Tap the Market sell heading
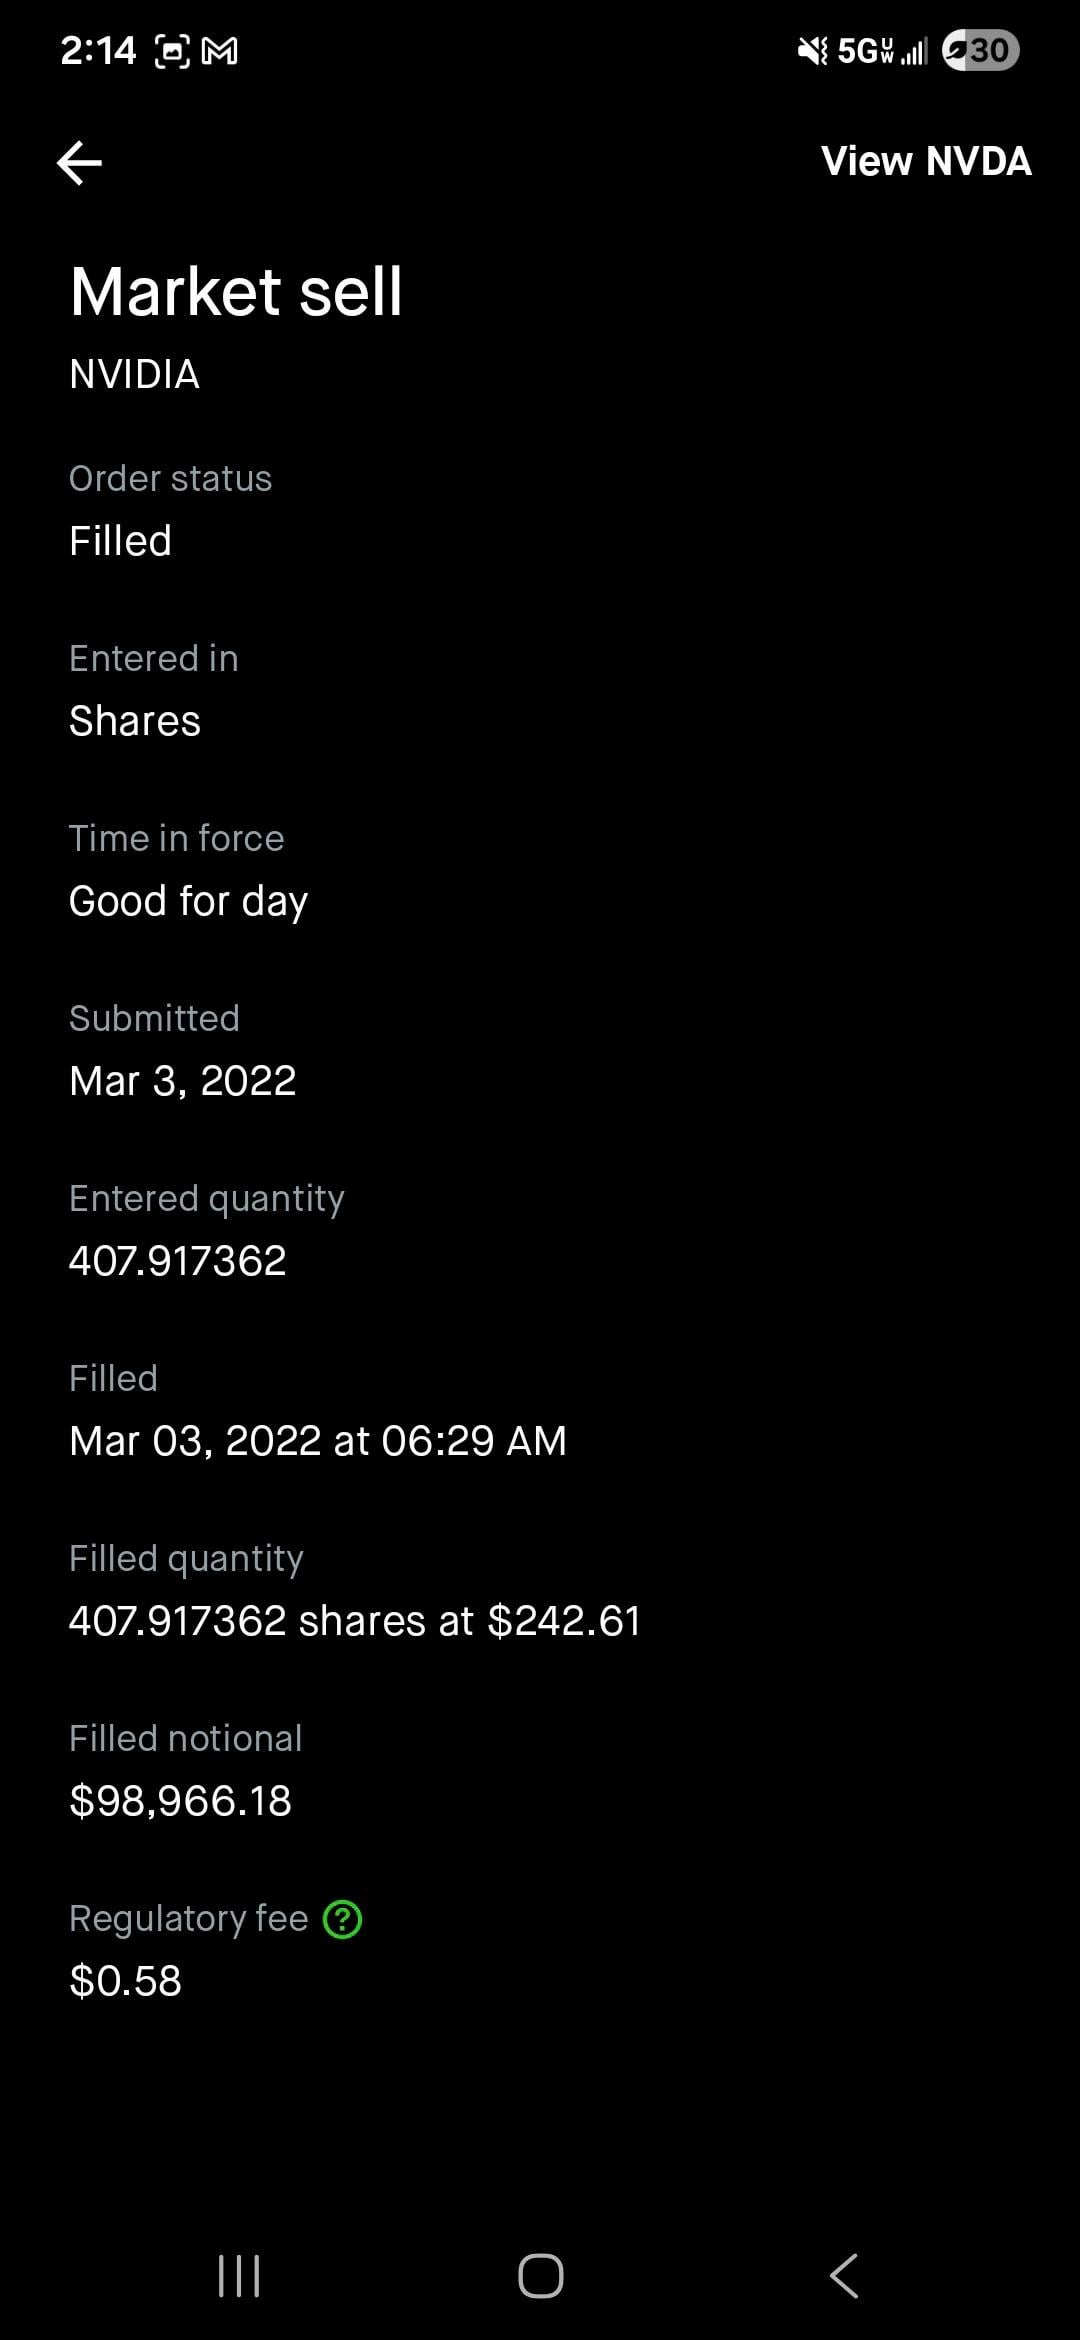The image size is (1080, 2340). pos(236,292)
